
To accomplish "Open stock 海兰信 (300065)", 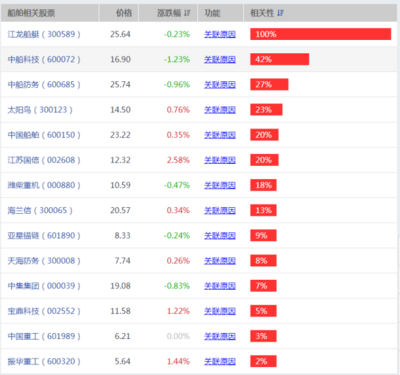I will [40, 210].
